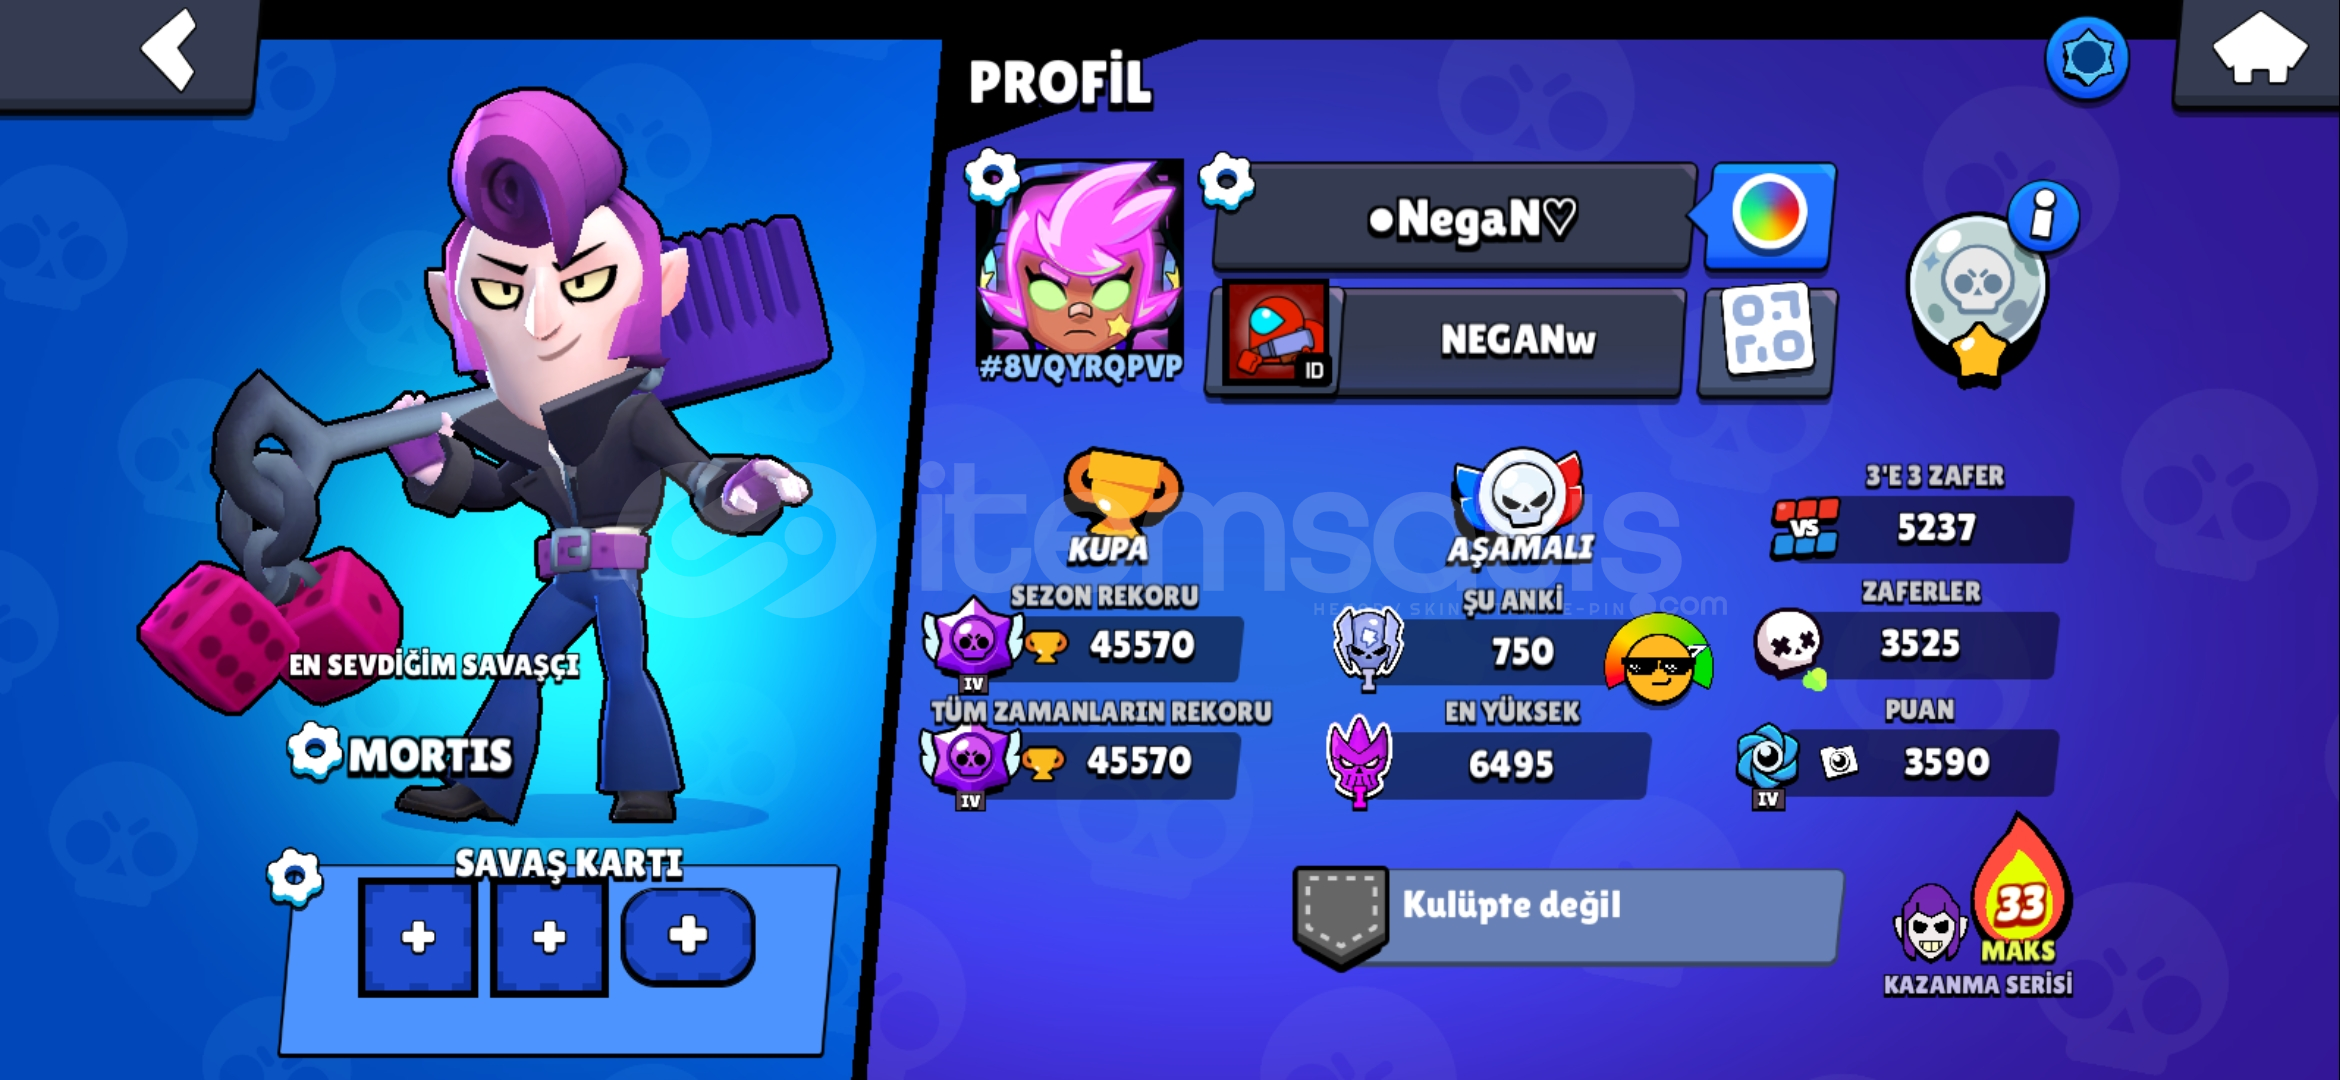Open the pink-haired profile avatar

[1080, 258]
